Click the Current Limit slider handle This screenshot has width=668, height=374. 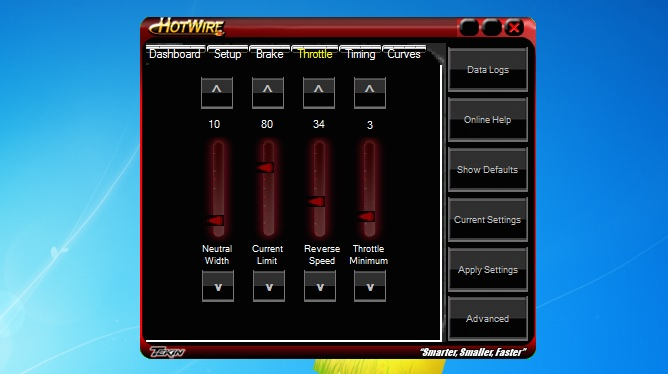click(265, 167)
